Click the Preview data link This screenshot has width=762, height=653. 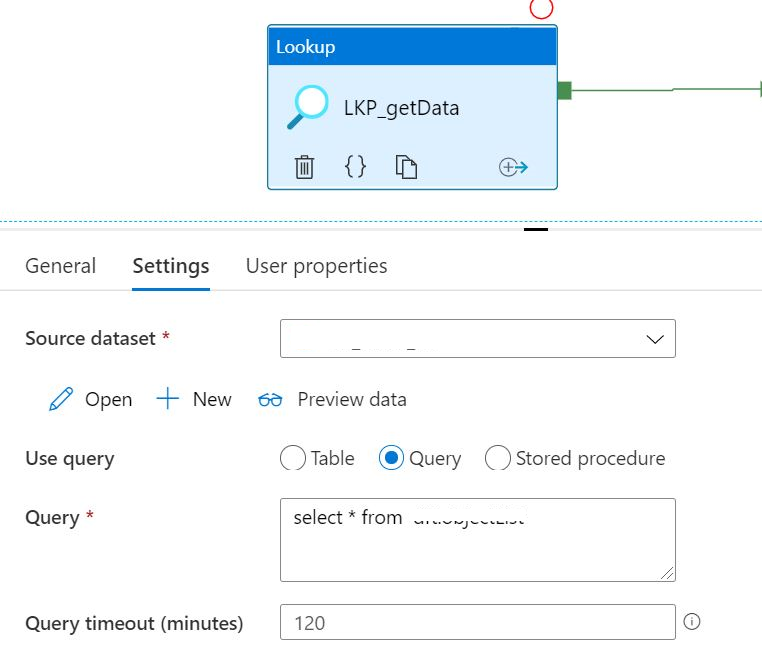click(352, 399)
